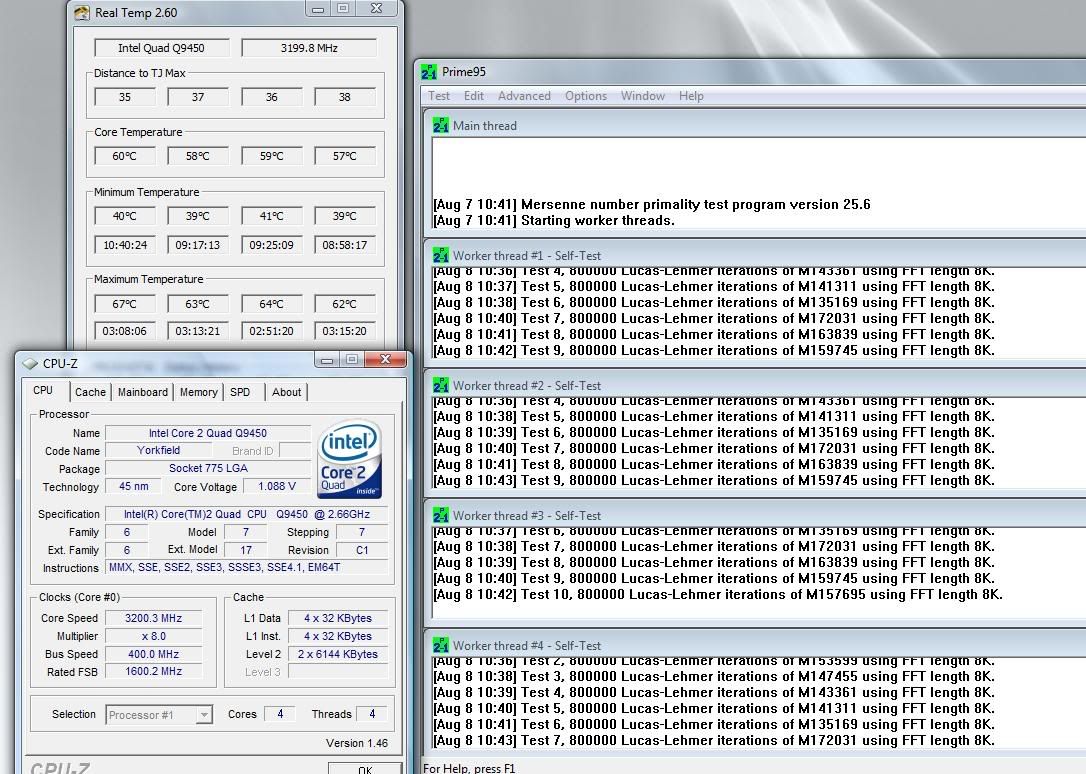Click the Core Speed 3200.3 MHz field
The height and width of the screenshot is (774, 1086).
154,618
